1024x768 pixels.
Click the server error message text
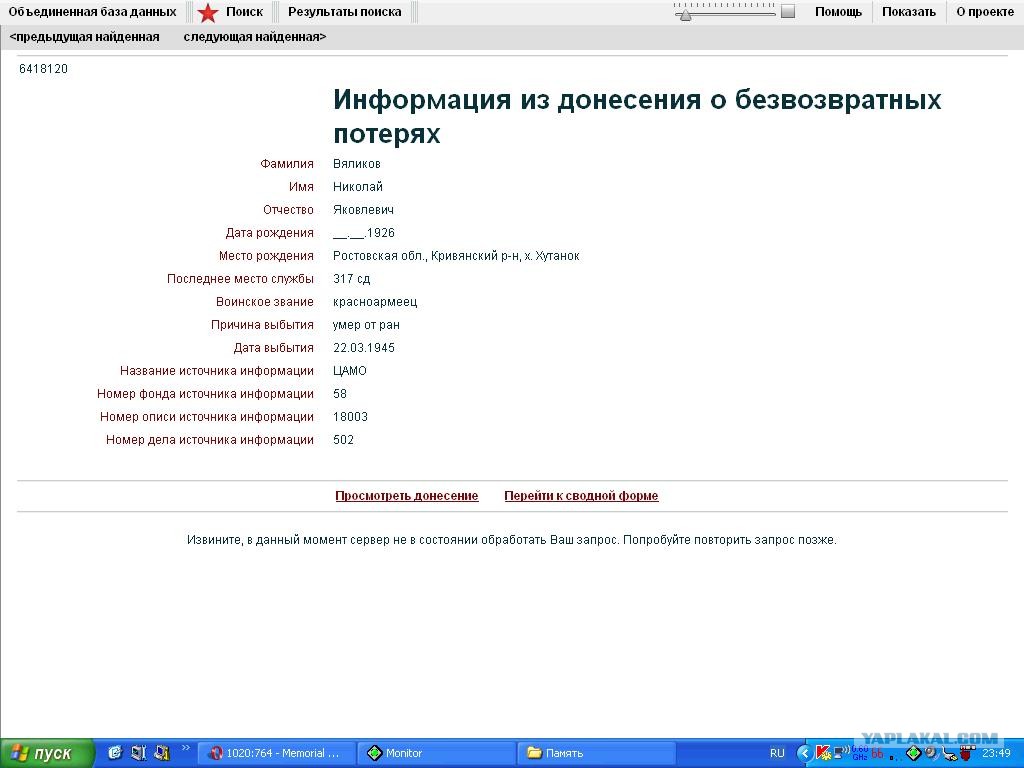511,540
